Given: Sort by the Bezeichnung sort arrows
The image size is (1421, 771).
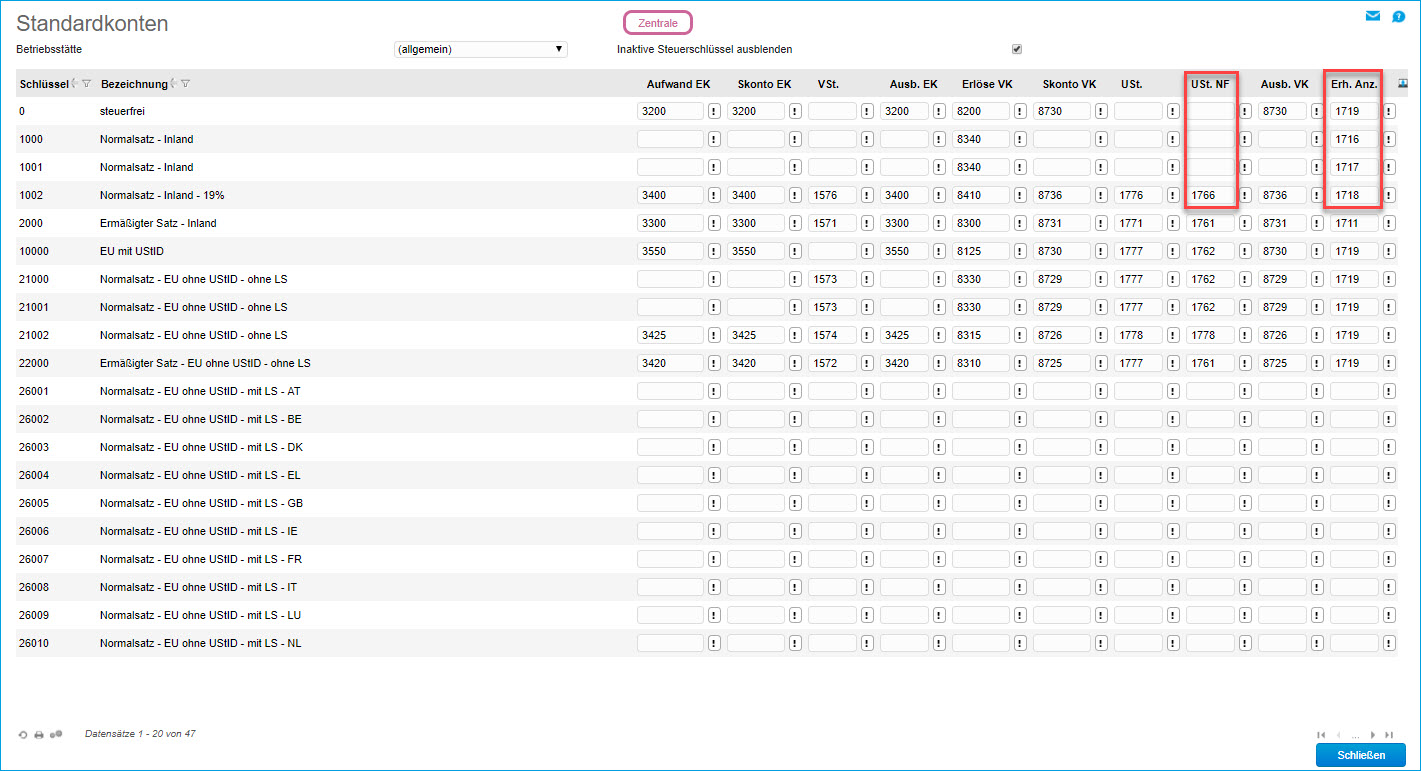Looking at the screenshot, I should (x=174, y=84).
